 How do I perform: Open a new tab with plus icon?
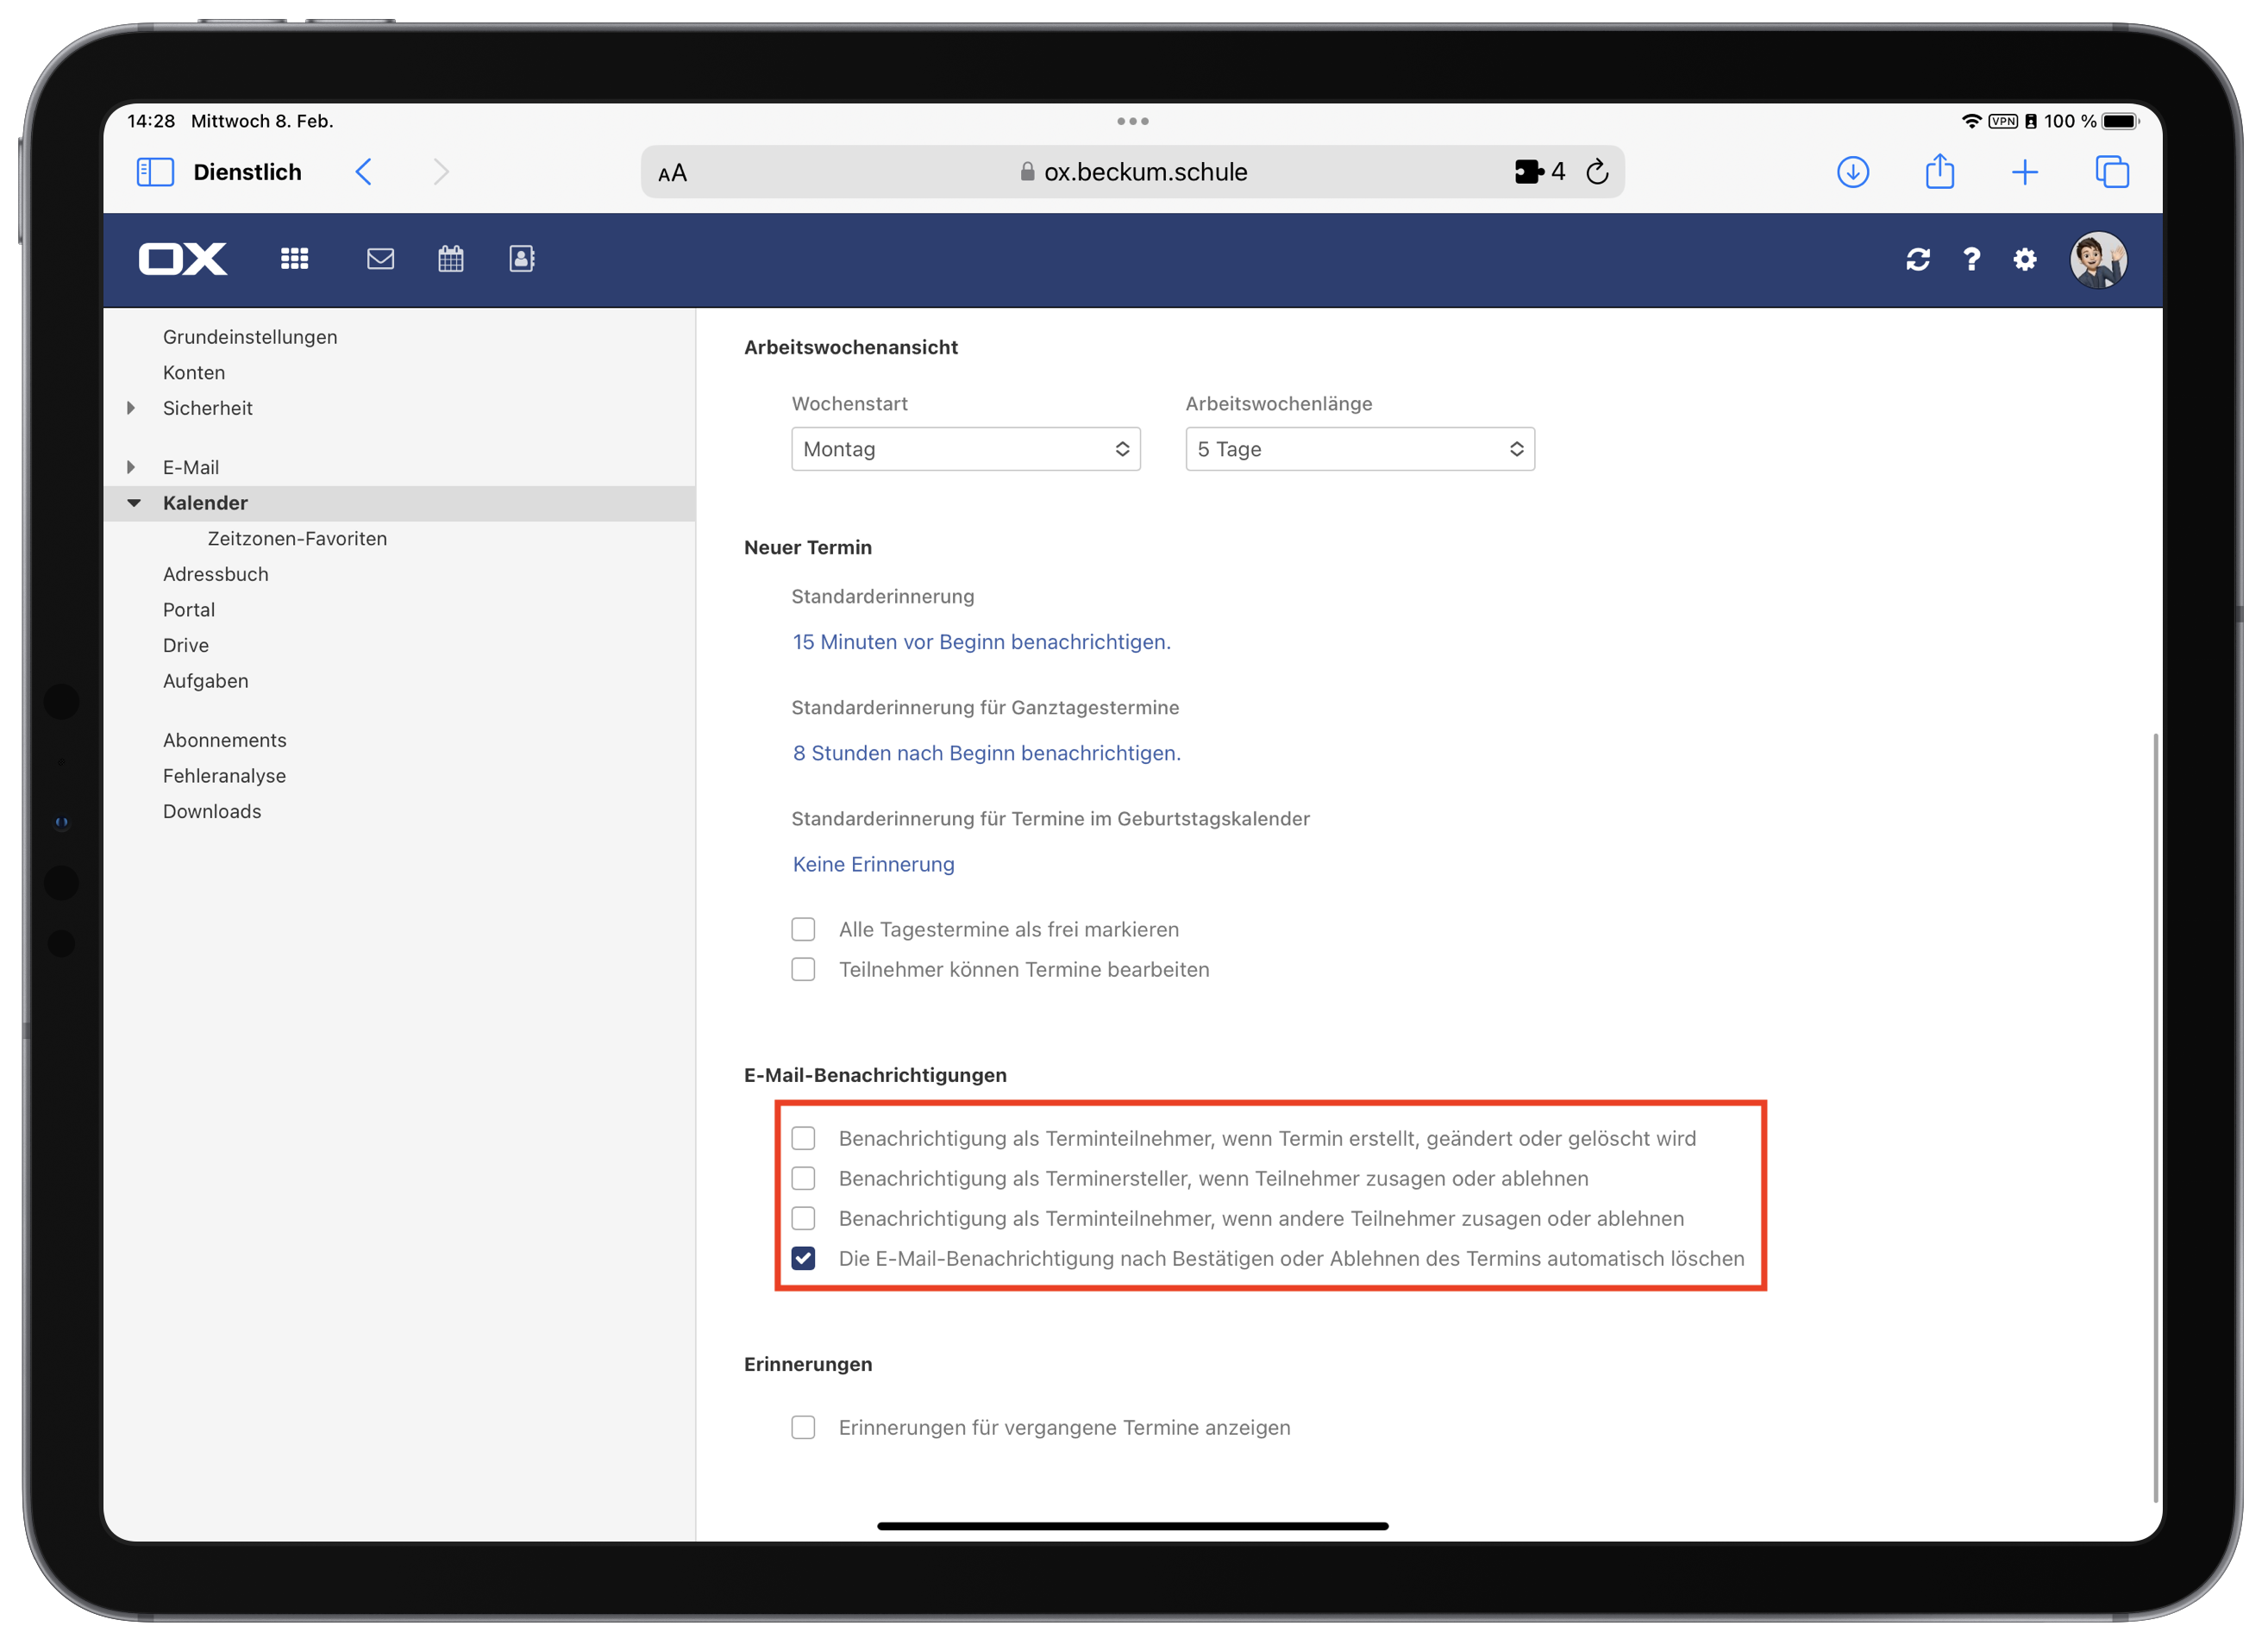point(2024,172)
